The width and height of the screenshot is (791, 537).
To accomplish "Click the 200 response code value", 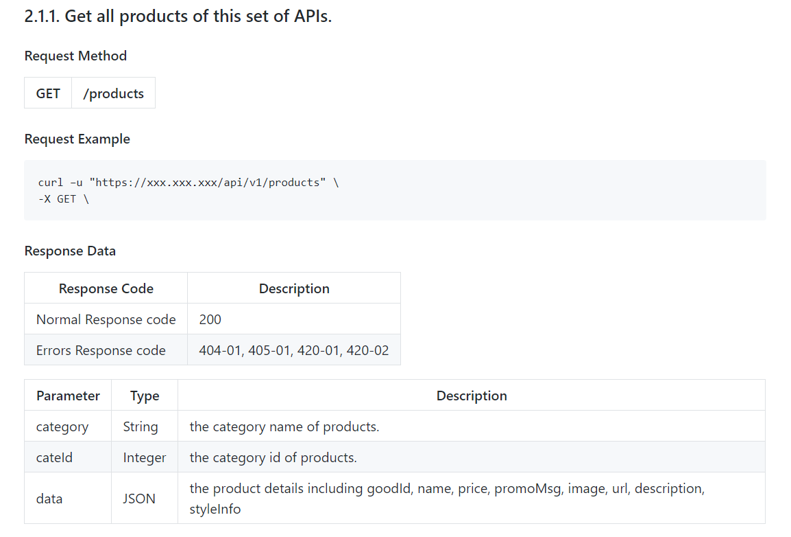I will pyautogui.click(x=210, y=319).
